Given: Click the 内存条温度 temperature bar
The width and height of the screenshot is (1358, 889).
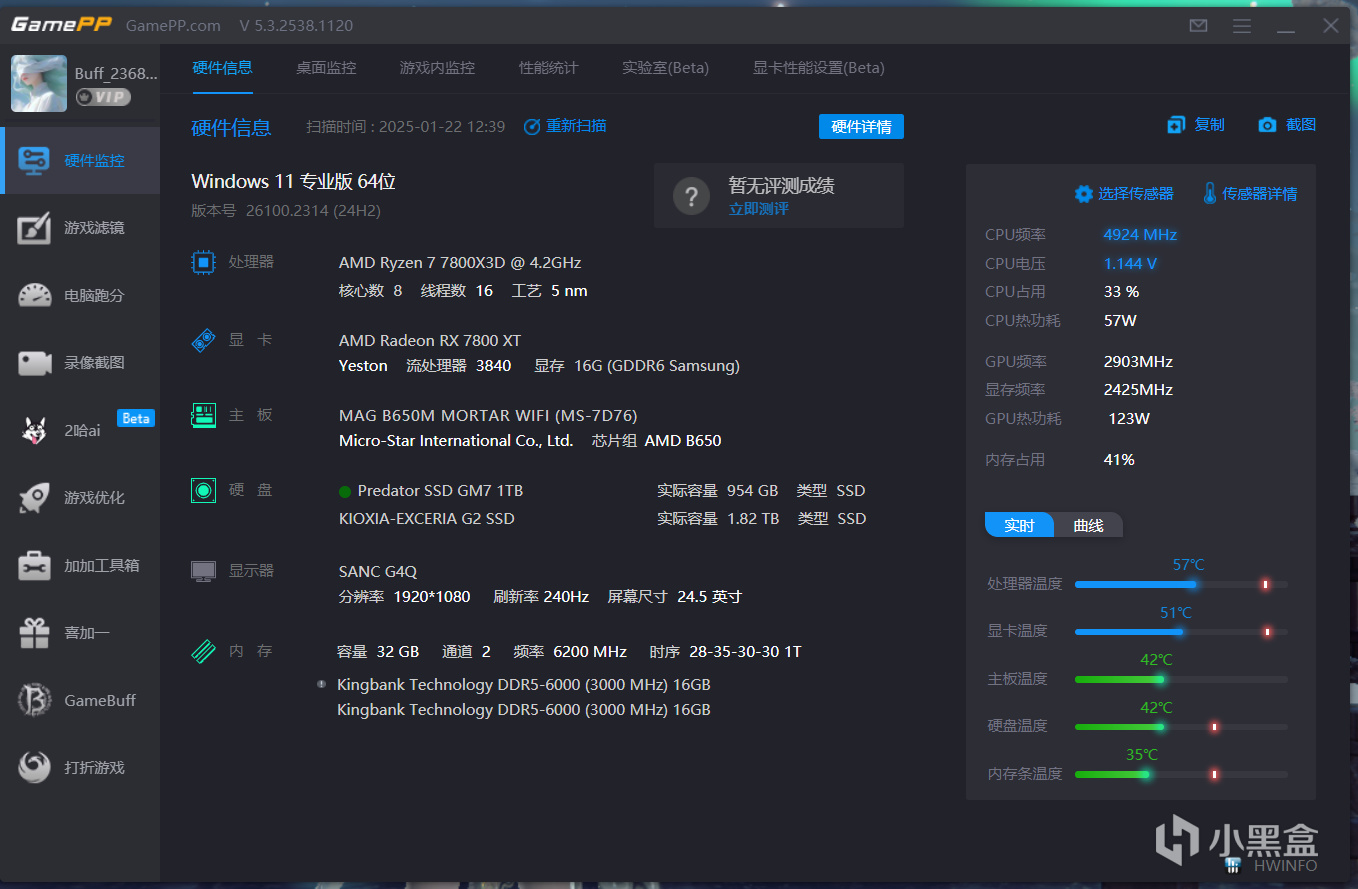Looking at the screenshot, I should tap(1181, 774).
